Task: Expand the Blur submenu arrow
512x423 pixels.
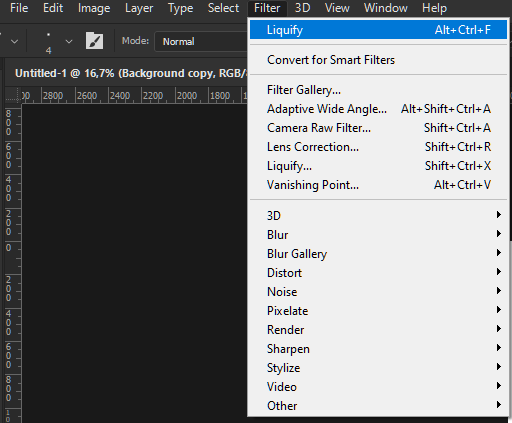Action: point(498,234)
